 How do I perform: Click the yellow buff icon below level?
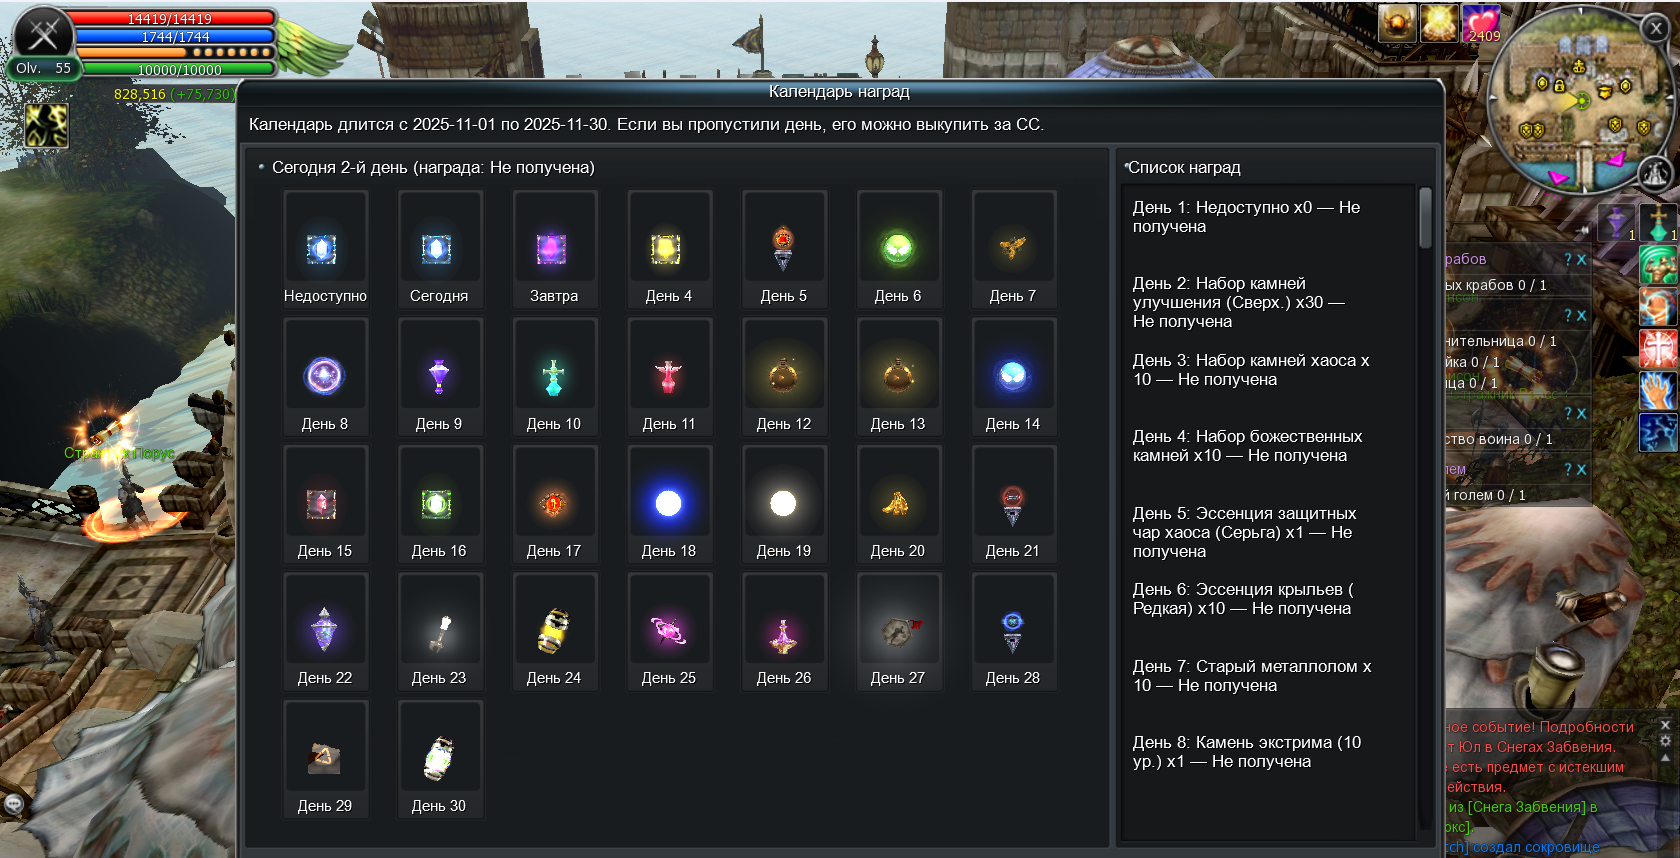(46, 126)
